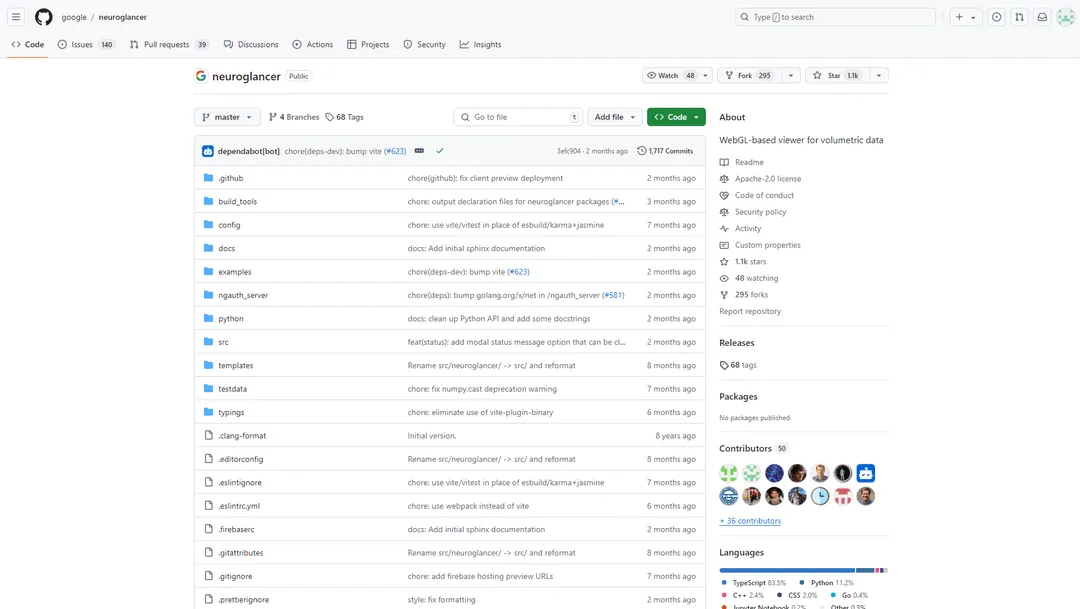Click the dependabot contributor avatar in Contributors
Viewport: 1080px width, 609px height.
866,473
